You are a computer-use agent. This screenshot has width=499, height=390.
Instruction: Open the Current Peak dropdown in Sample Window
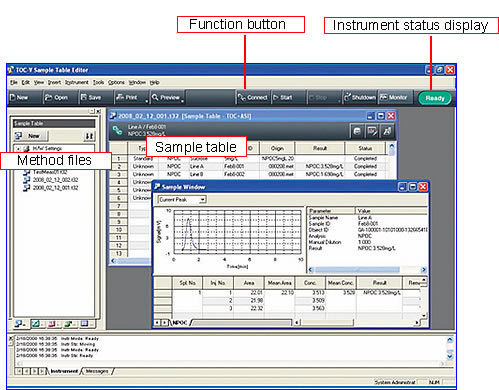[203, 200]
